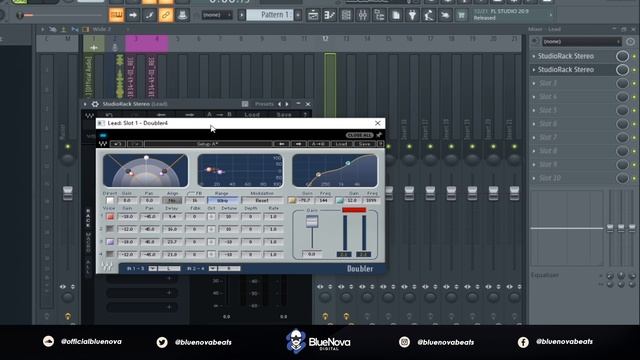The width and height of the screenshot is (640, 360).
Task: Open the browser/file list toolbar icon
Action: tap(379, 15)
